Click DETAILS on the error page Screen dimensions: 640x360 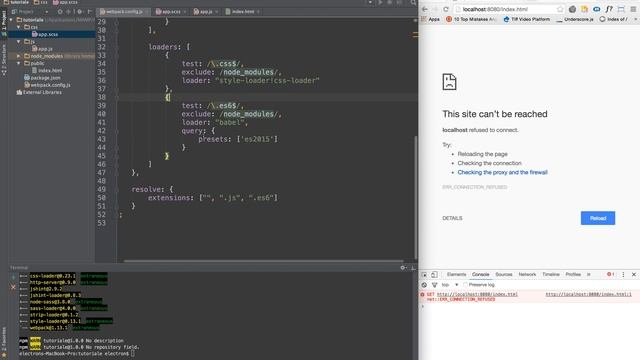[452, 218]
